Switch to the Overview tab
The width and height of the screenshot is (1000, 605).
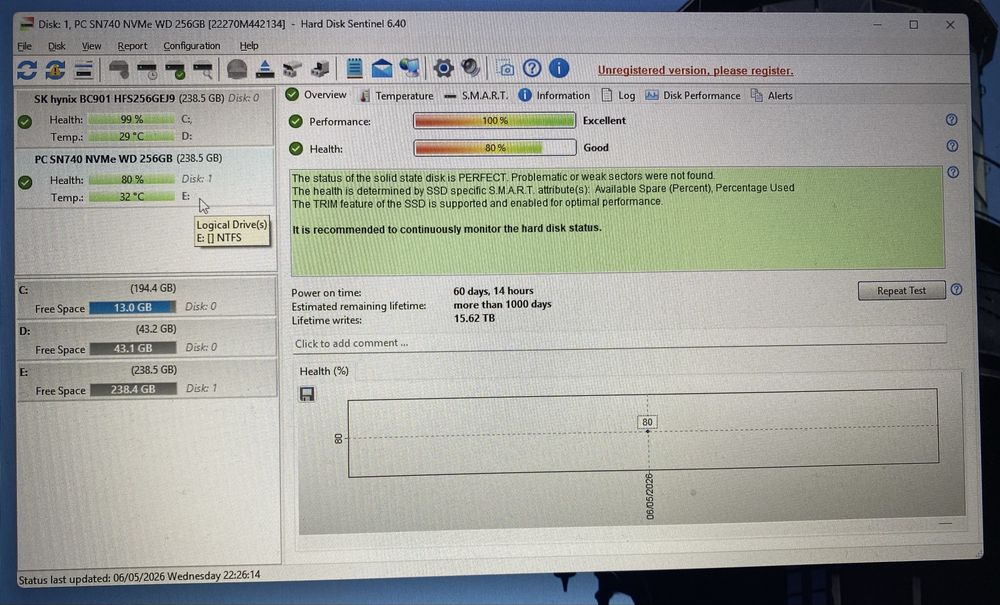(x=316, y=95)
